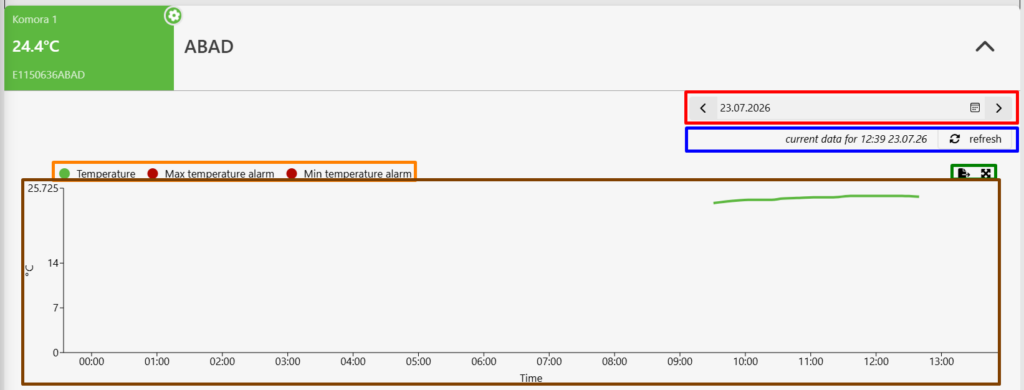This screenshot has width=1024, height=390.
Task: Click the 00:00 time axis label
Action: coord(91,361)
